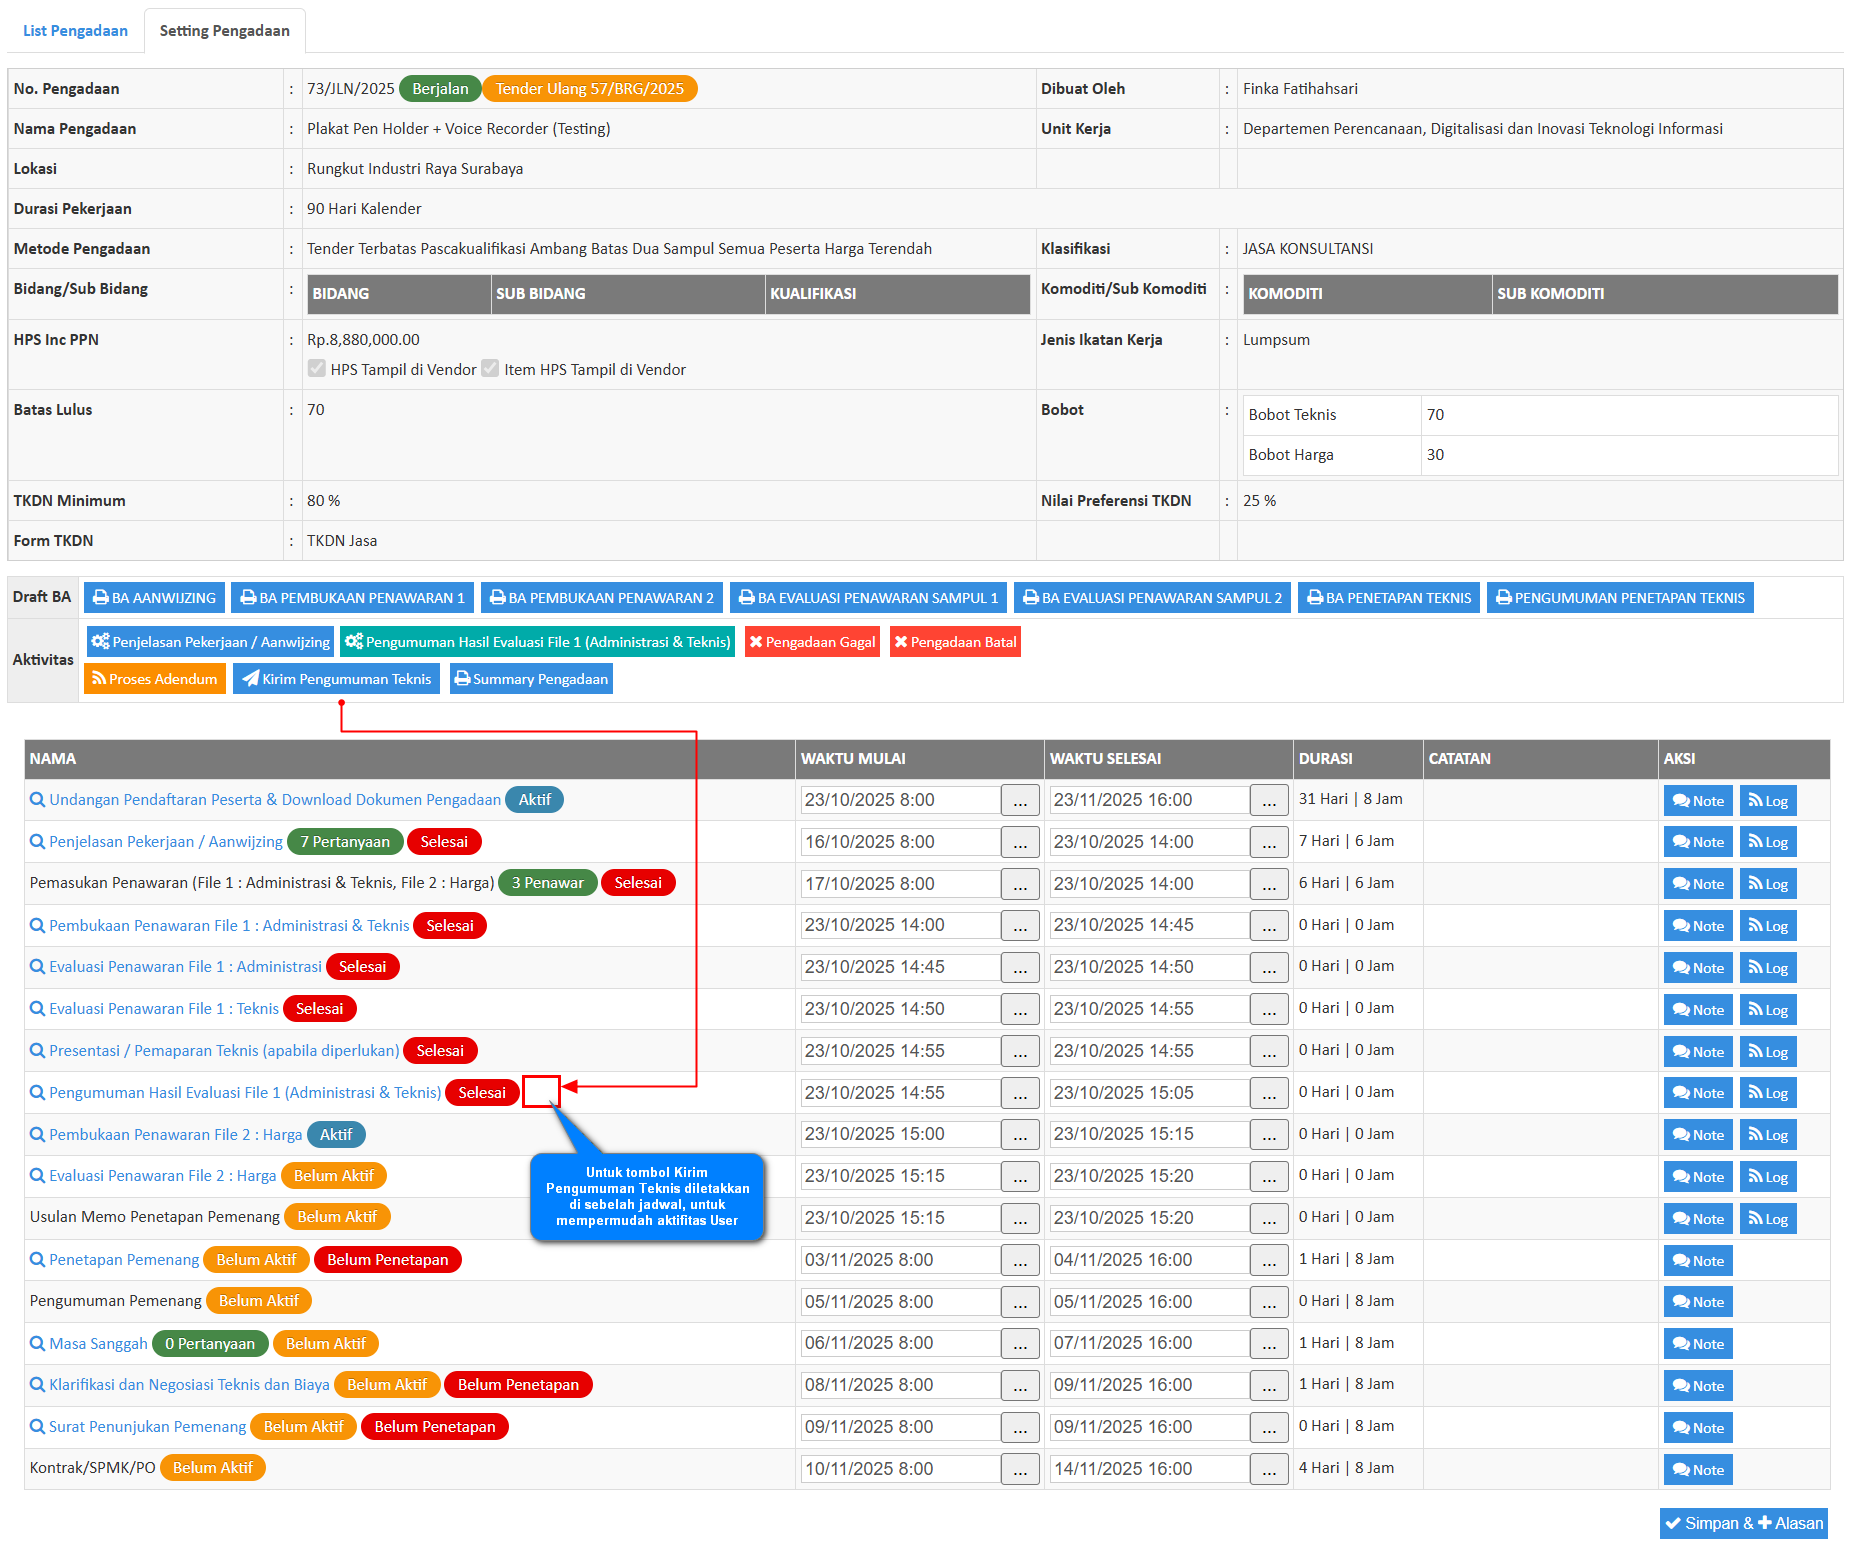This screenshot has width=1852, height=1550.
Task: Click the magnifier icon beside Masa Sanggah
Action: coord(37,1343)
